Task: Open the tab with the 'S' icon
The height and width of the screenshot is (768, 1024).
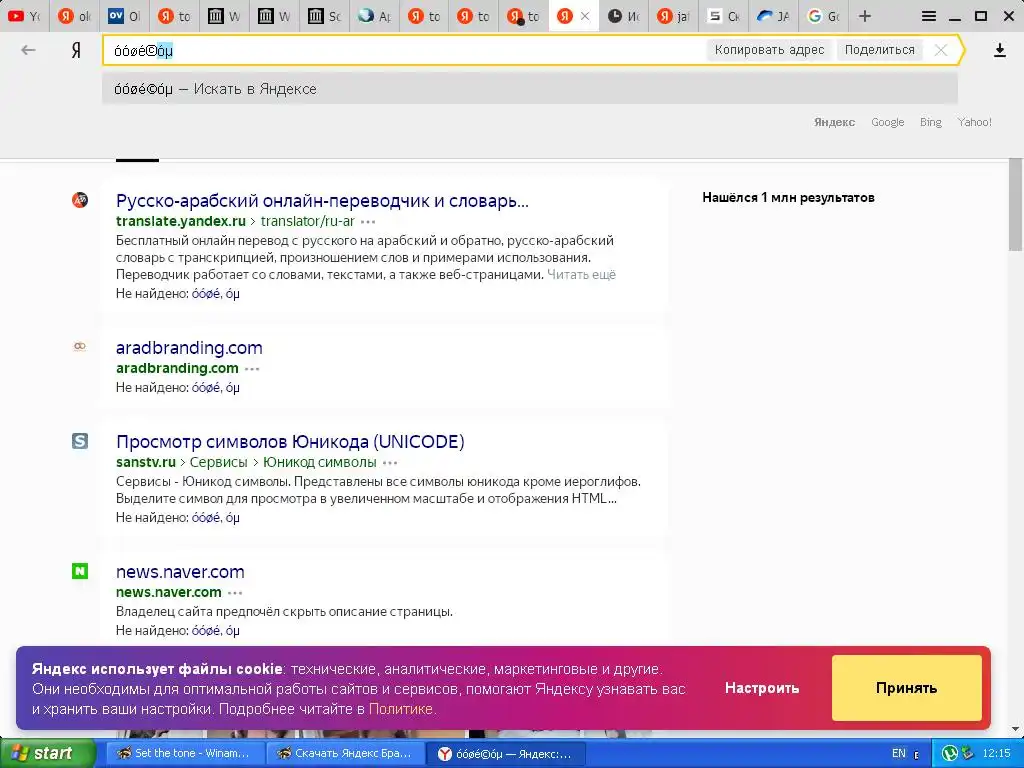Action: tap(724, 16)
